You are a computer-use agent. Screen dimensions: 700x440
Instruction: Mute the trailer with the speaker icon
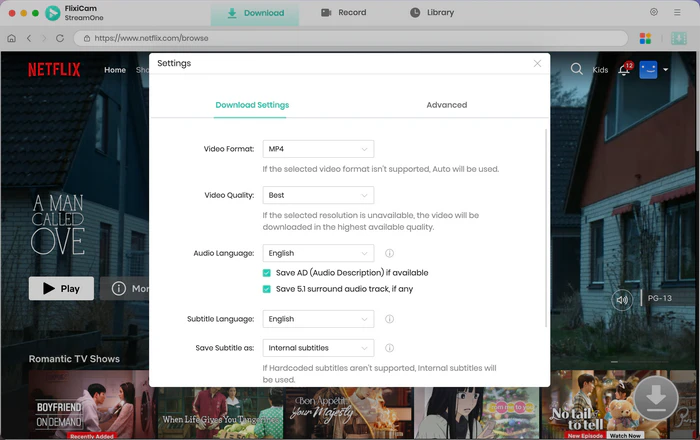(x=623, y=299)
